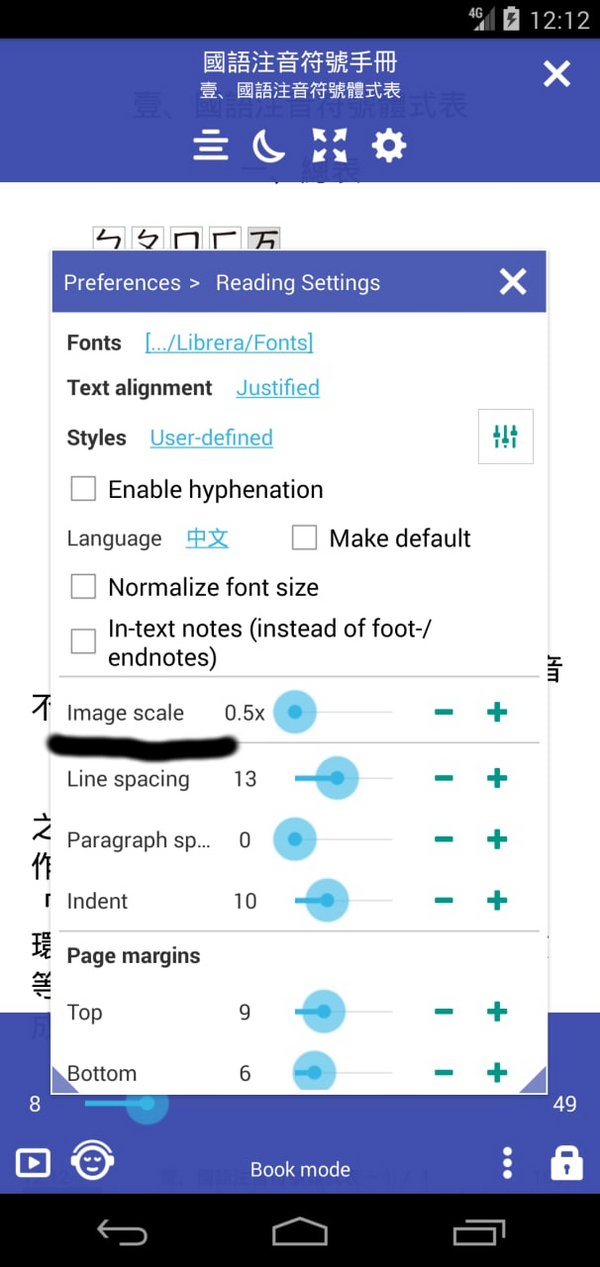The width and height of the screenshot is (600, 1267).
Task: Open the Justified text alignment selector
Action: [278, 388]
